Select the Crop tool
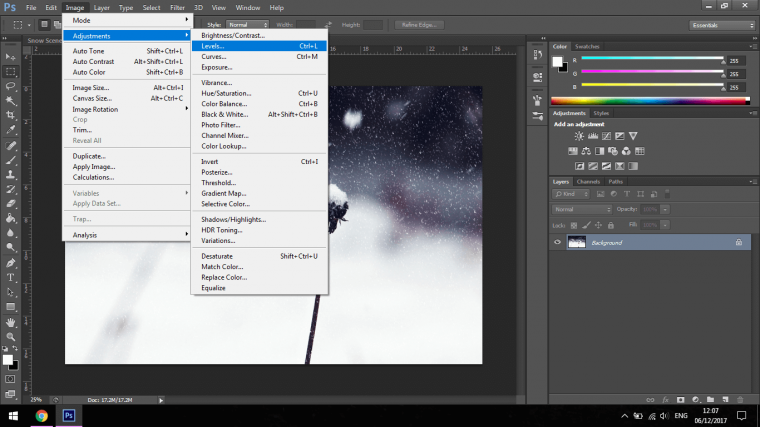 click(10, 115)
